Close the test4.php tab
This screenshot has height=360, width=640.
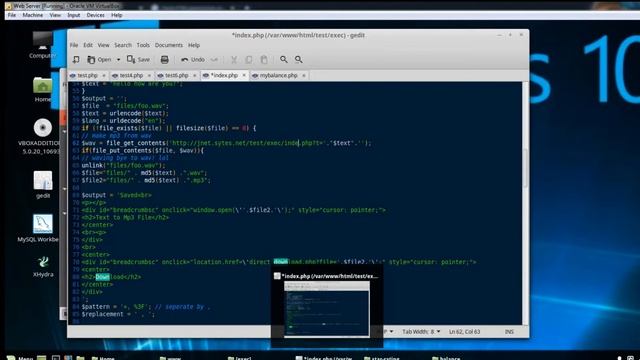(x=149, y=76)
